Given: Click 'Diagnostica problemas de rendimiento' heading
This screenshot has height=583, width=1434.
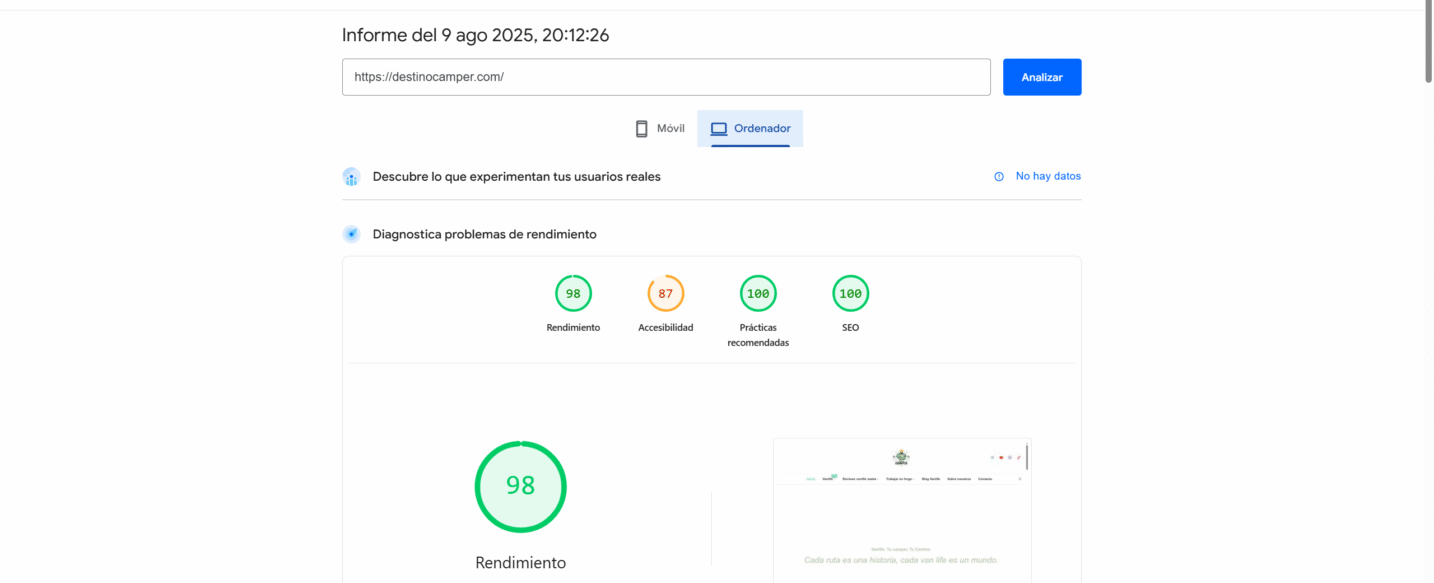Looking at the screenshot, I should 485,234.
